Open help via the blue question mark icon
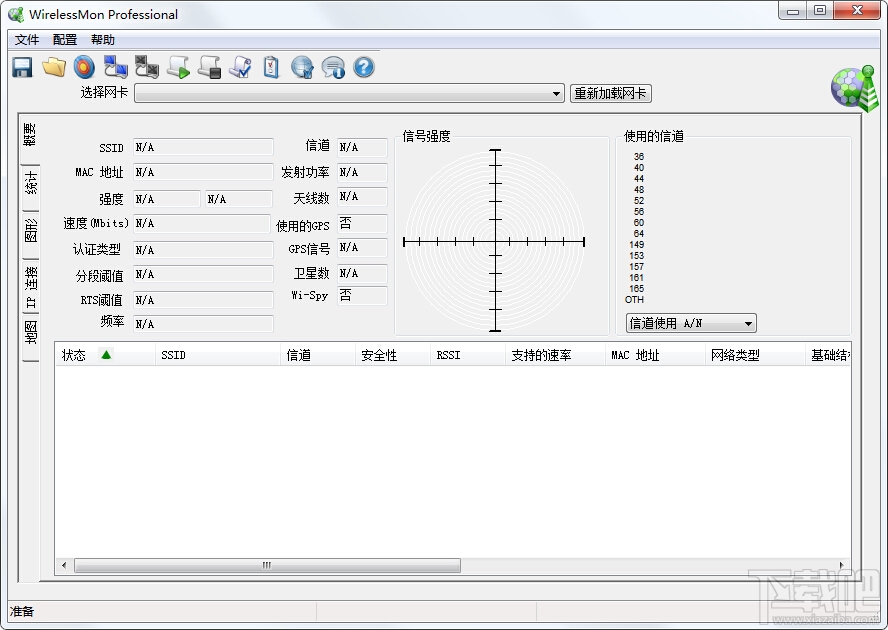Screen dimensions: 888x630 tap(364, 67)
